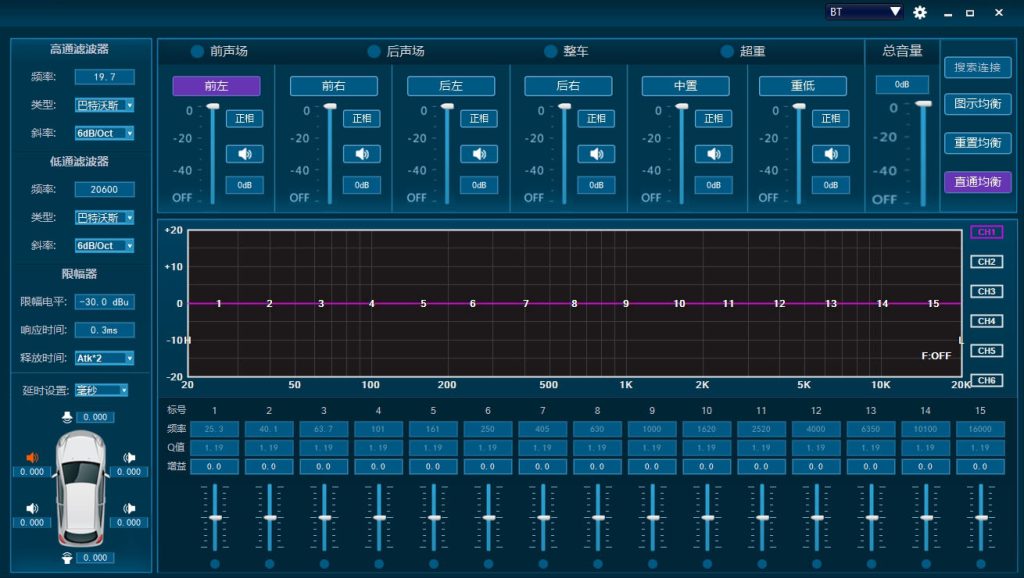The image size is (1024, 578).
Task: Mute the 重低 channel speaker icon
Action: (x=831, y=154)
